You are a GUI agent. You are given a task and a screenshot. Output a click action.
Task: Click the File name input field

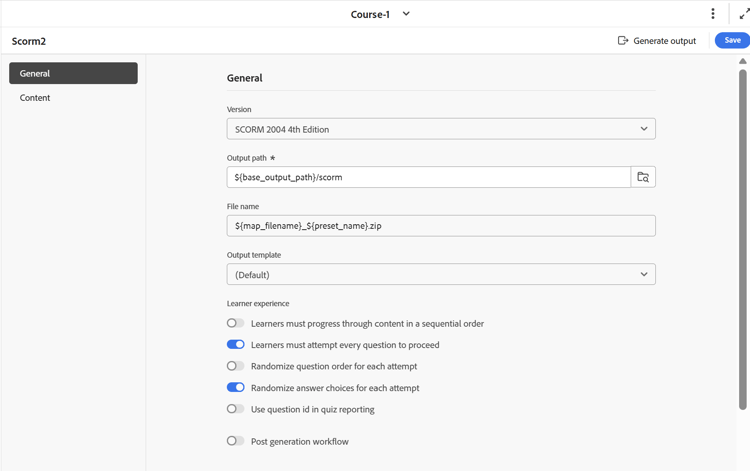click(441, 226)
